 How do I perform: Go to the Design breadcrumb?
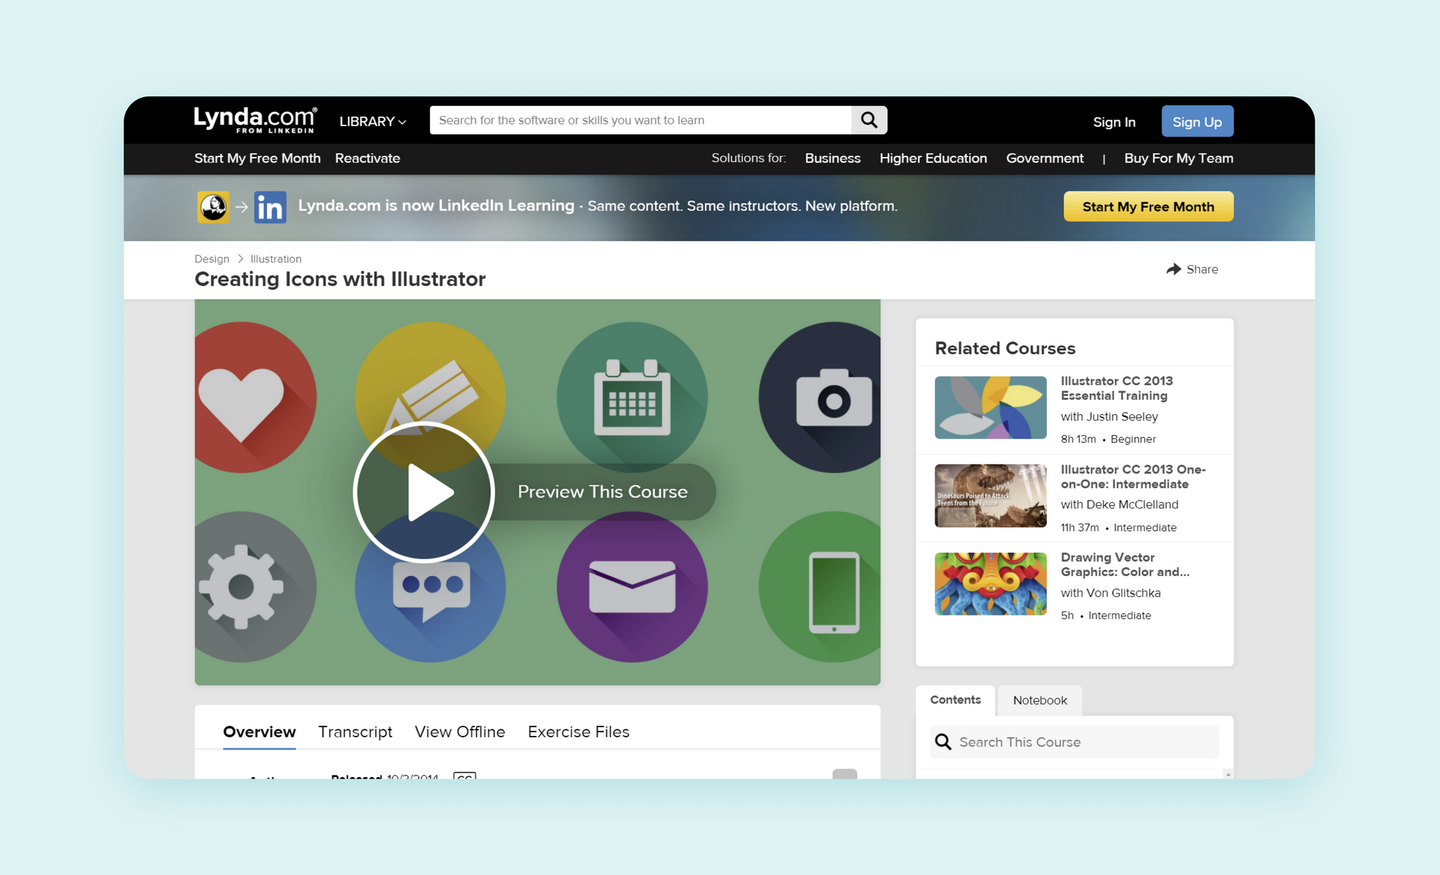(211, 259)
